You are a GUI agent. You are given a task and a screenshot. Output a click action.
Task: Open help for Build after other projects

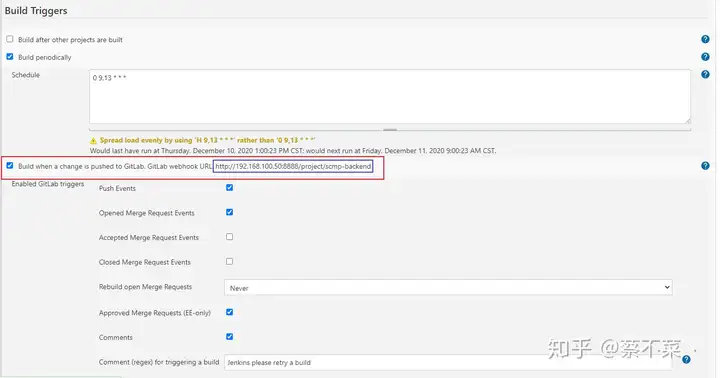[705, 39]
